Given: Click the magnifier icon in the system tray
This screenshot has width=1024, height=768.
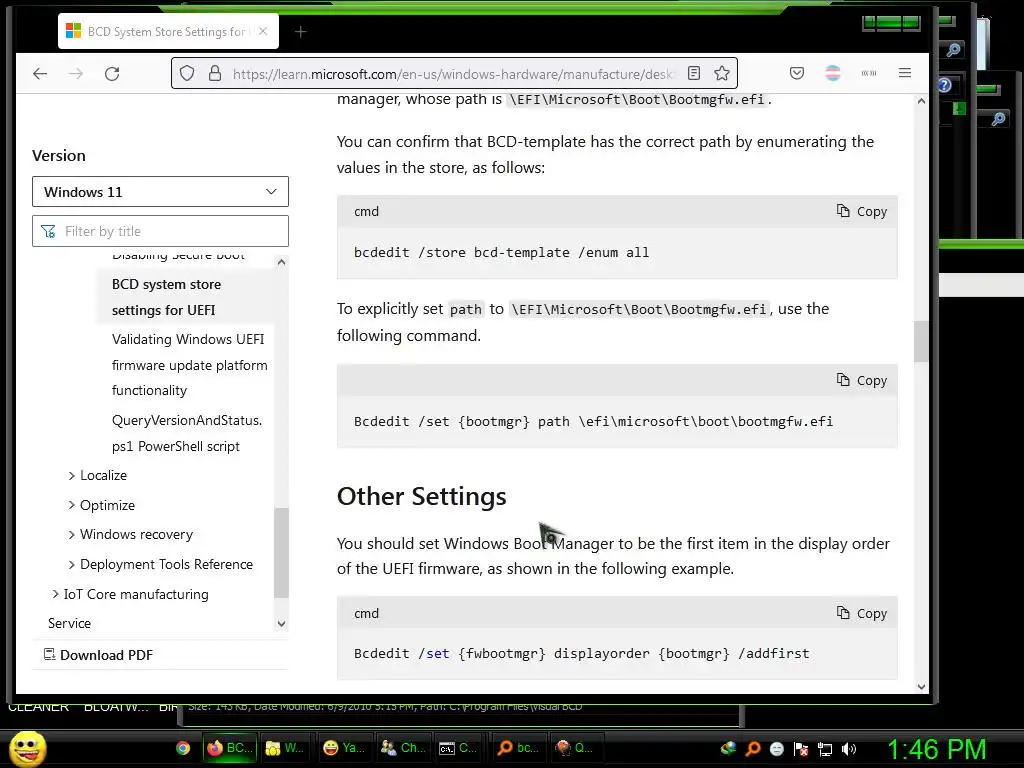Looking at the screenshot, I should point(752,749).
